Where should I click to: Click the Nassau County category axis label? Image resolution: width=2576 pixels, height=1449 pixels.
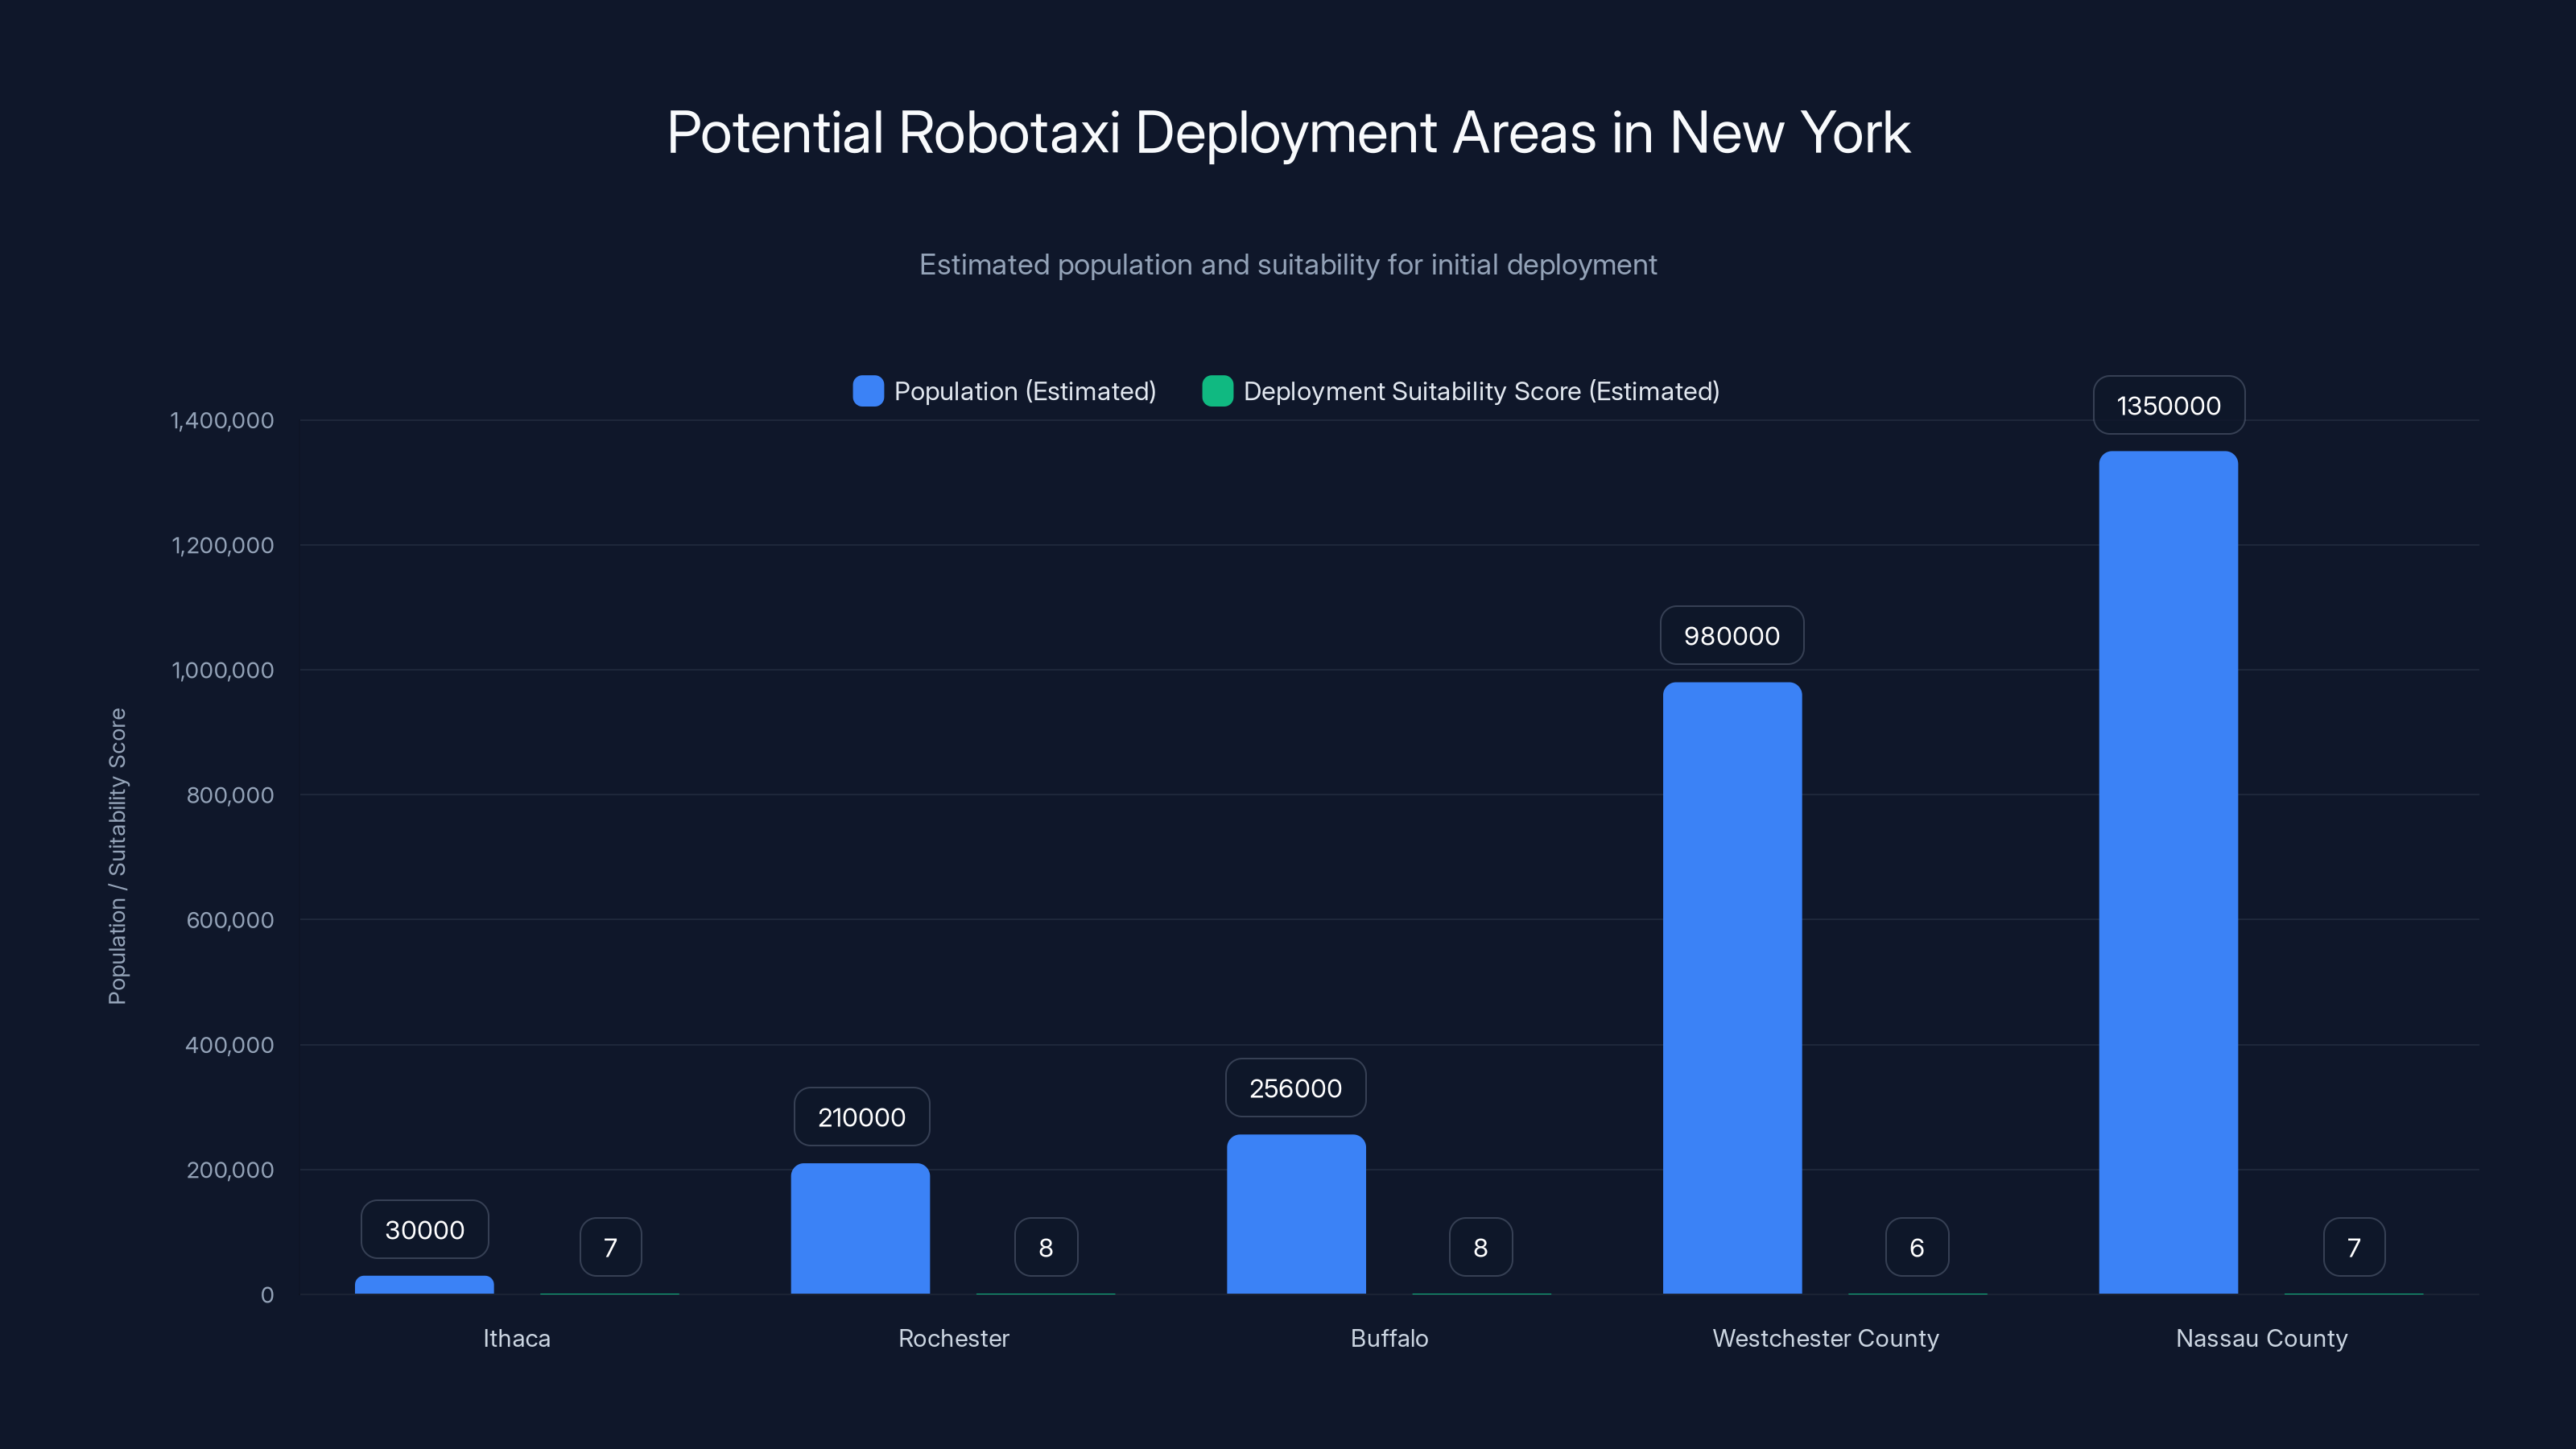click(x=2262, y=1338)
